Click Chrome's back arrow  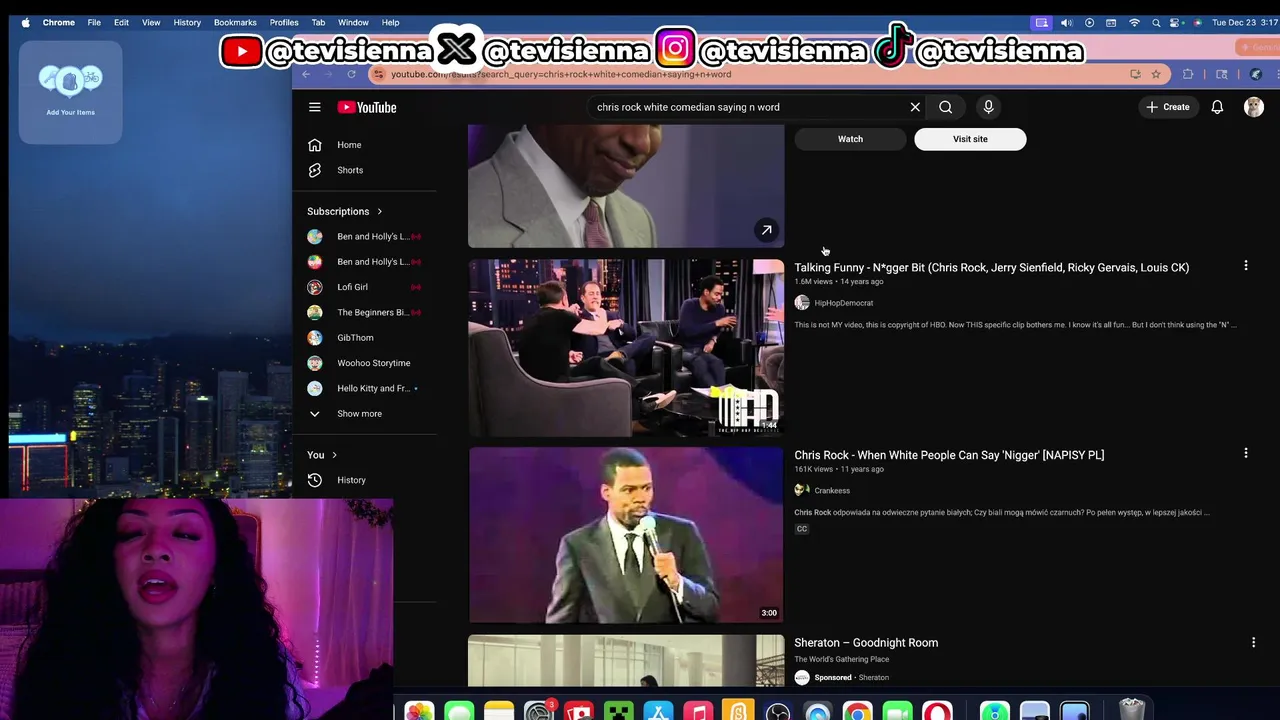[306, 74]
